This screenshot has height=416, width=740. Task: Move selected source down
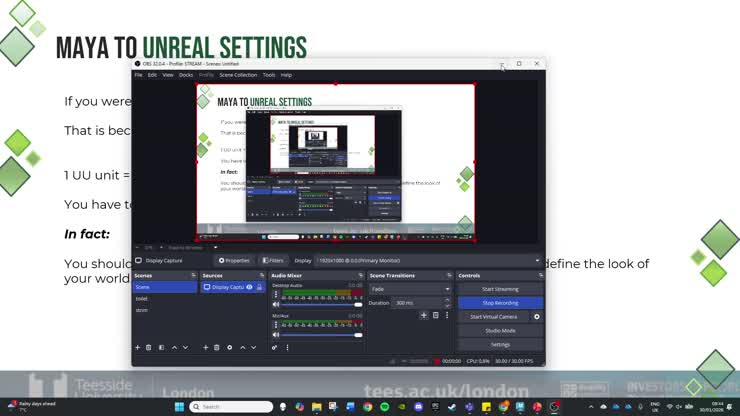pyautogui.click(x=253, y=348)
